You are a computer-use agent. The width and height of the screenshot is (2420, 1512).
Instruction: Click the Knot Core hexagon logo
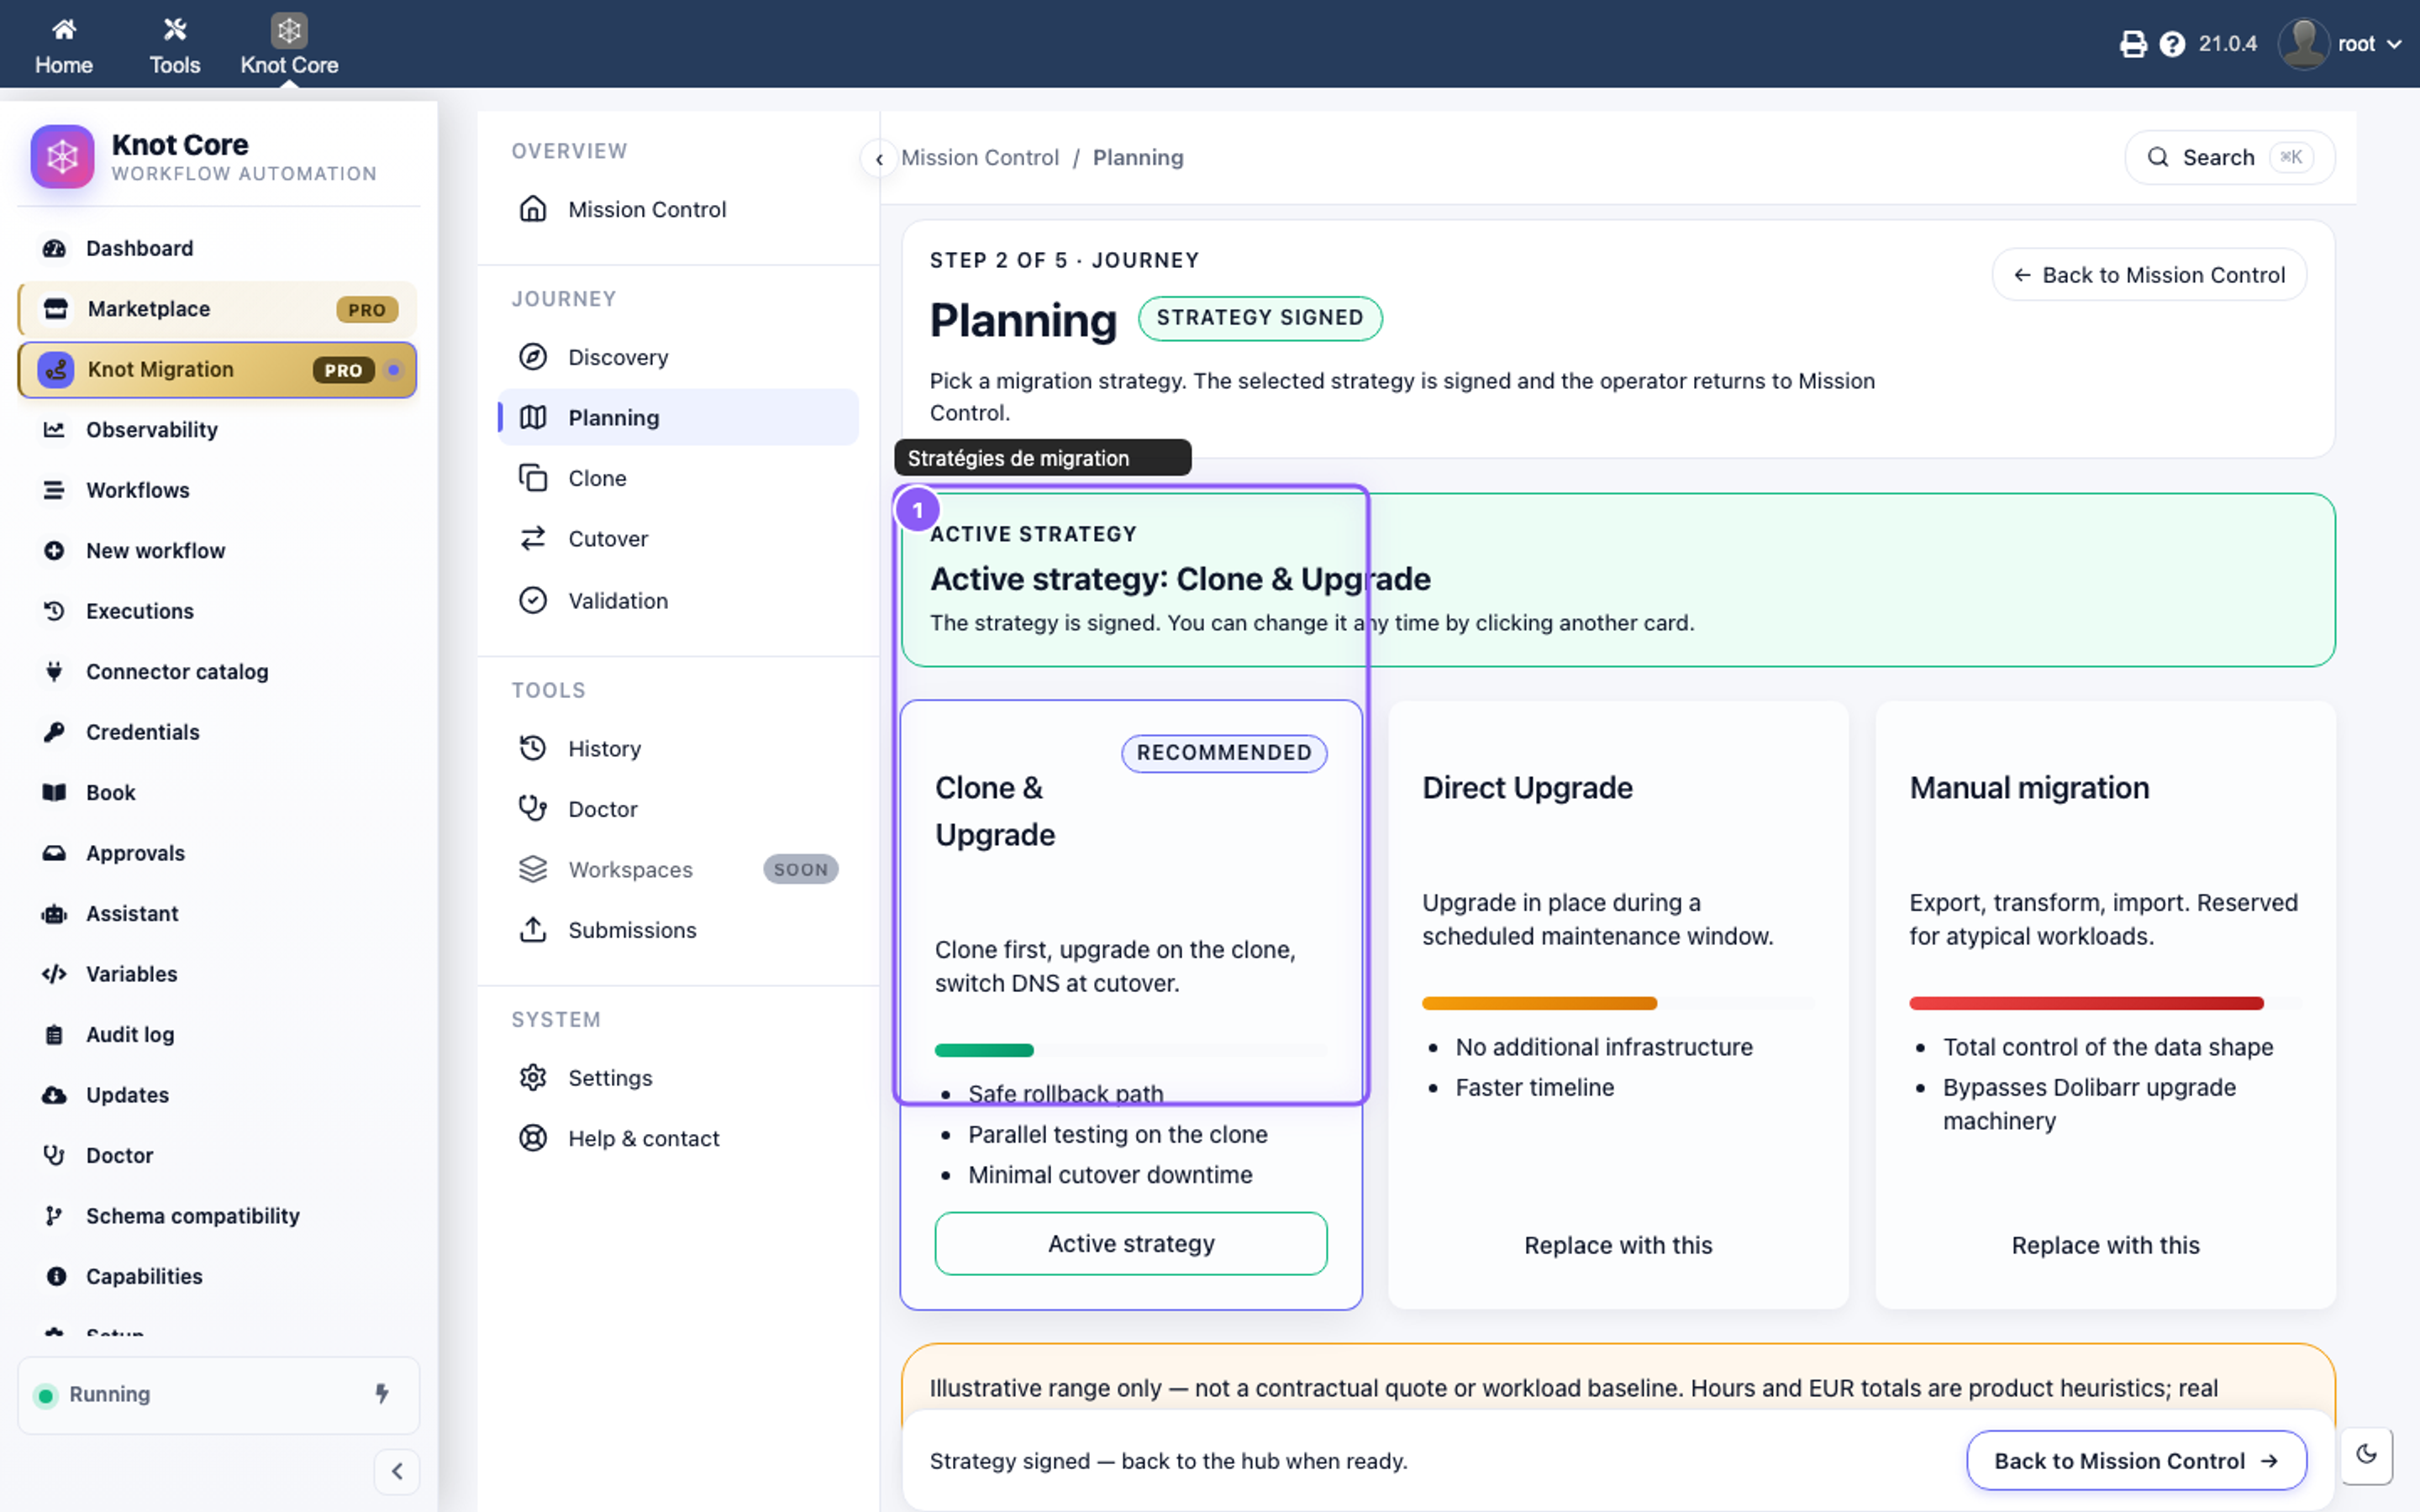[62, 157]
